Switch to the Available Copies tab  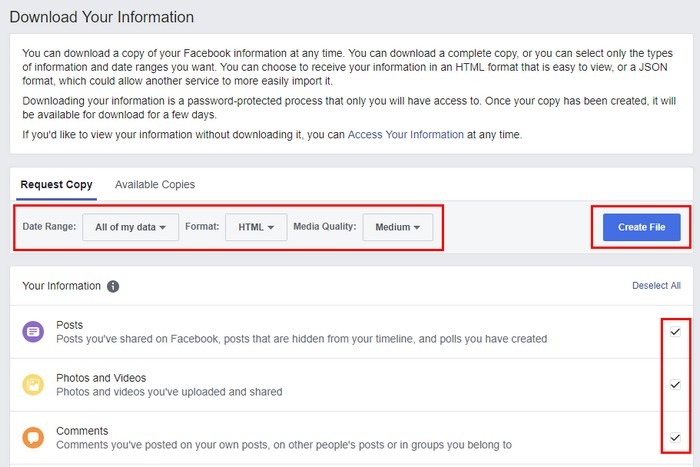155,185
